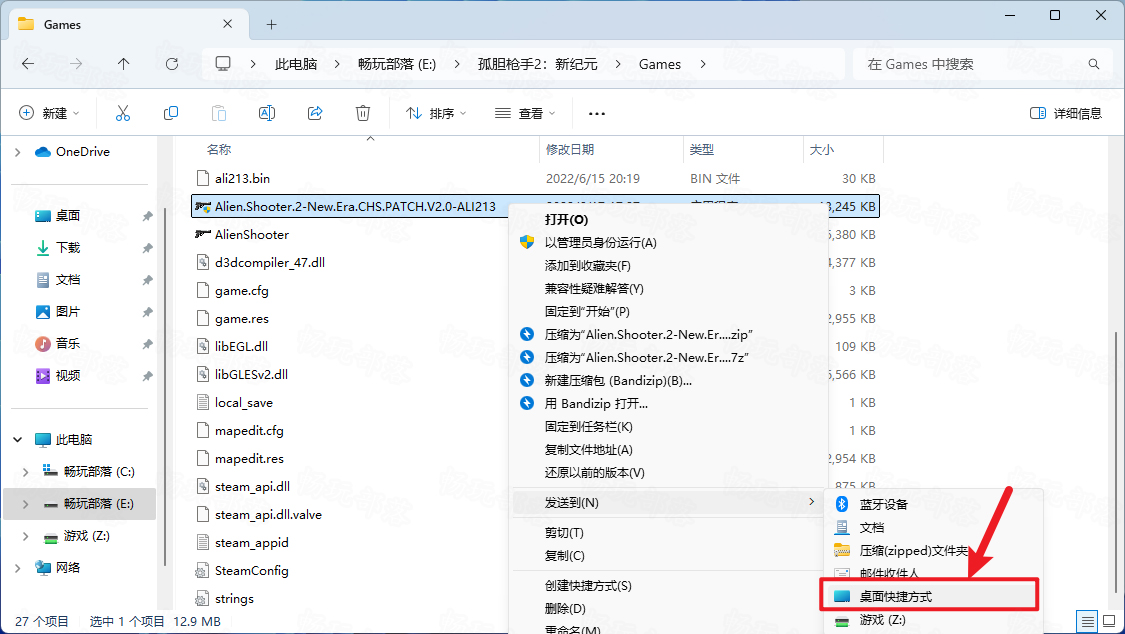Image resolution: width=1125 pixels, height=634 pixels.
Task: Click the PC monitor icon in address bar
Action: click(223, 64)
